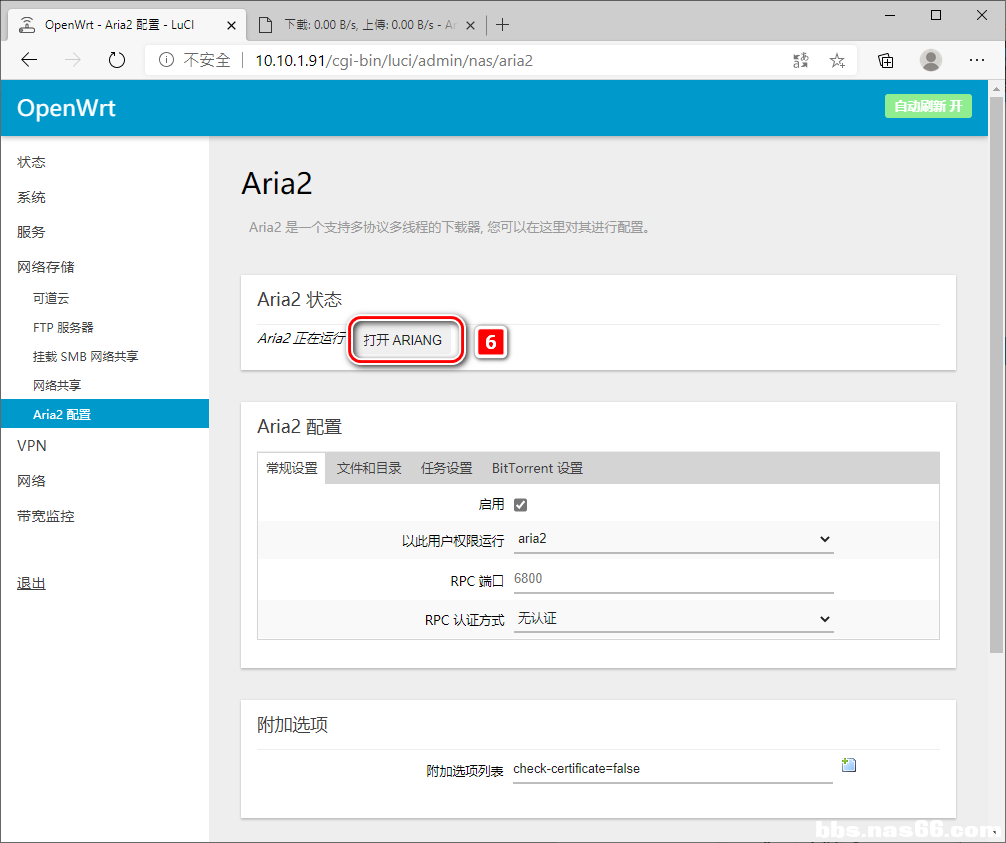Click the scrollbar up arrow
This screenshot has width=1006, height=843.
coord(996,89)
